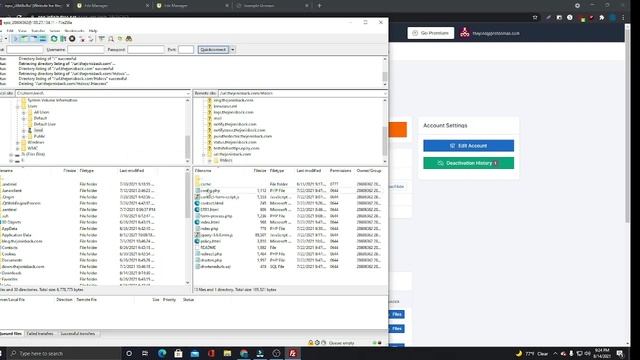
Task: Click the magnifier file search toolbar icon
Action: pyautogui.click(x=111, y=39)
